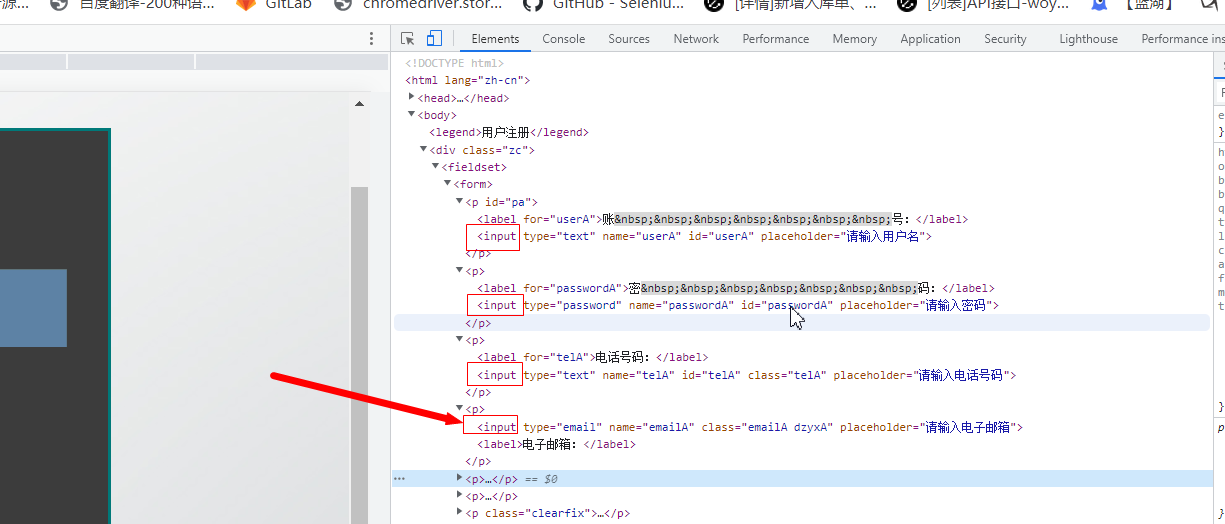Screen dimensions: 1225x524
Task: Click the three dots beside selected p node
Action: 400,479
